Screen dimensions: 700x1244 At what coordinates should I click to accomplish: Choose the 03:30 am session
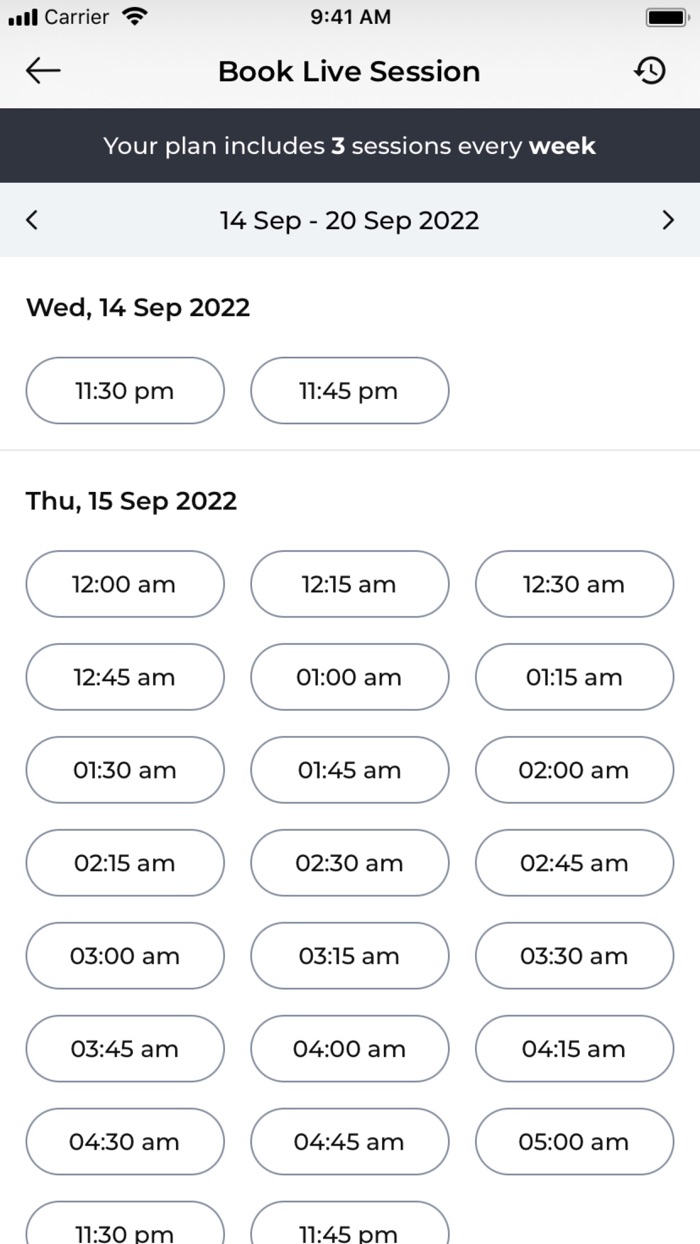click(x=574, y=956)
